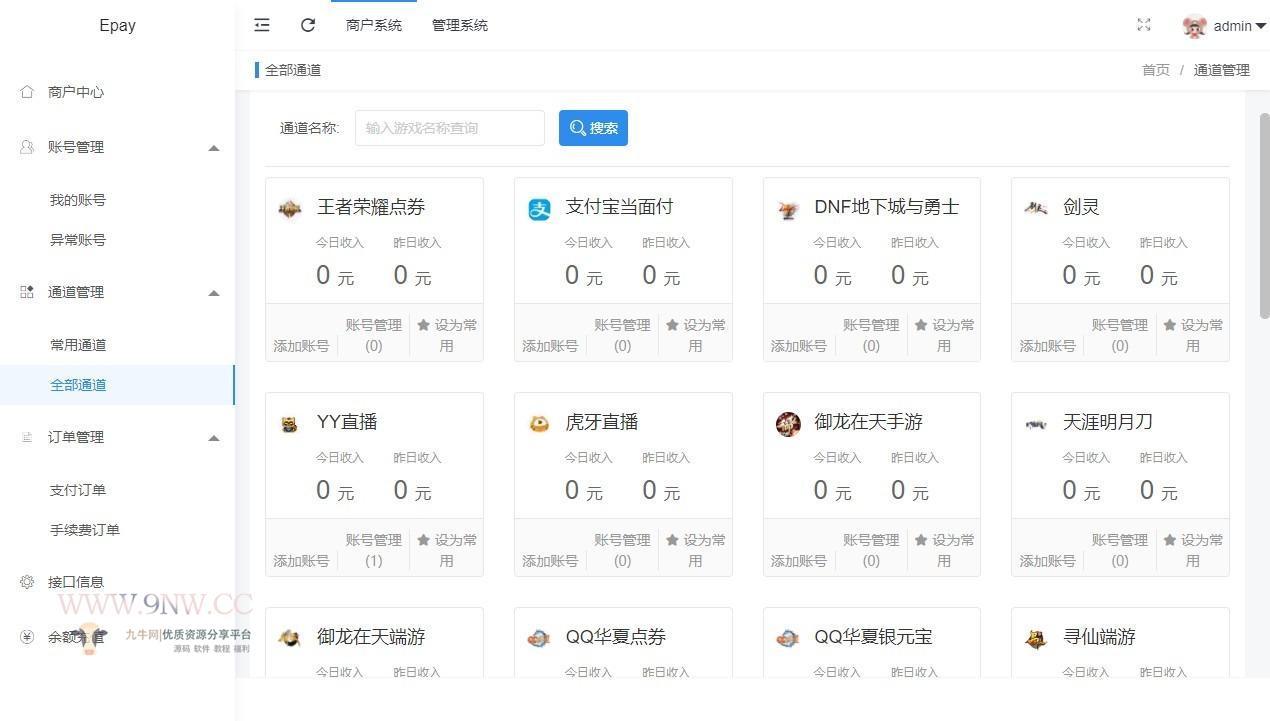Star YY直播 as a common channel
1270x721 pixels.
click(x=447, y=550)
